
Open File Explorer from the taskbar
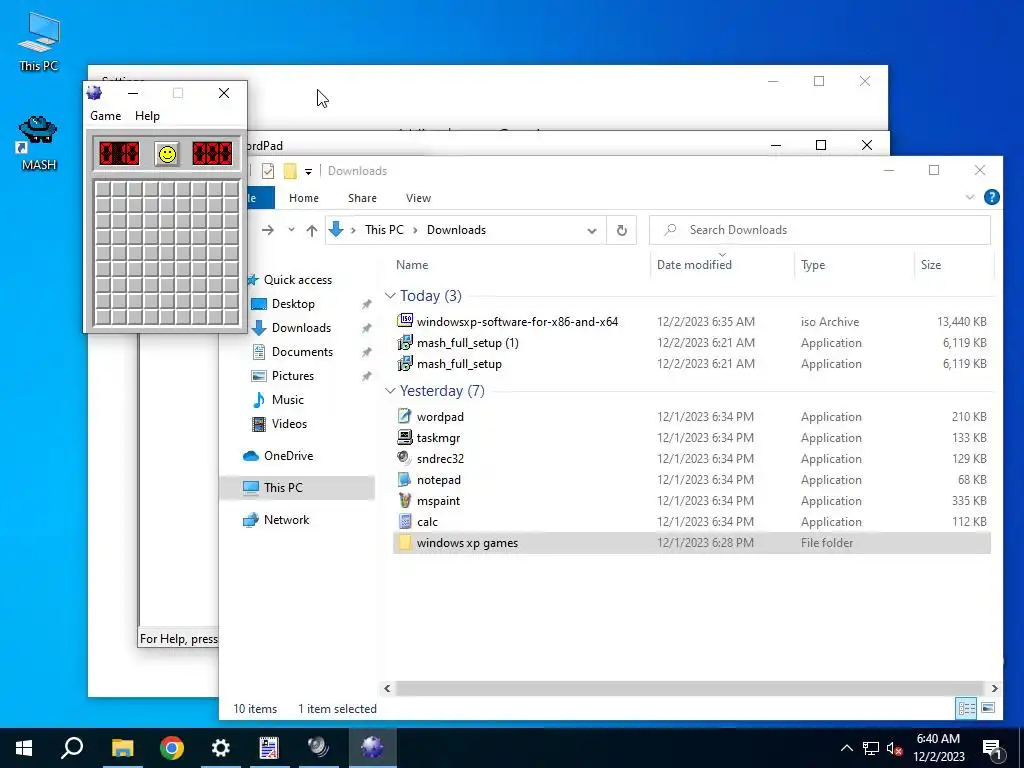pyautogui.click(x=122, y=748)
